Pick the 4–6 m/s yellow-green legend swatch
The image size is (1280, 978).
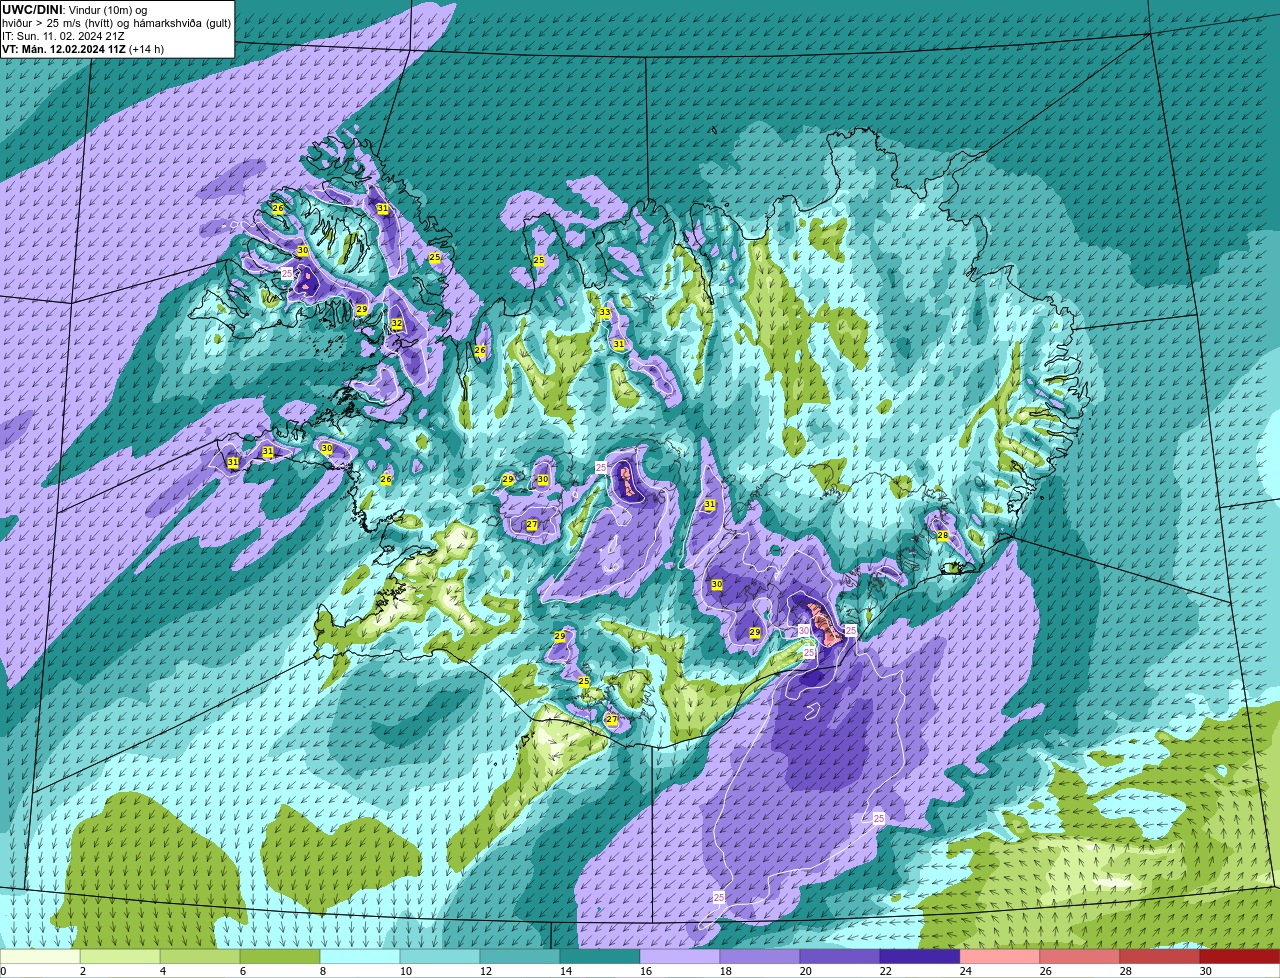point(200,956)
